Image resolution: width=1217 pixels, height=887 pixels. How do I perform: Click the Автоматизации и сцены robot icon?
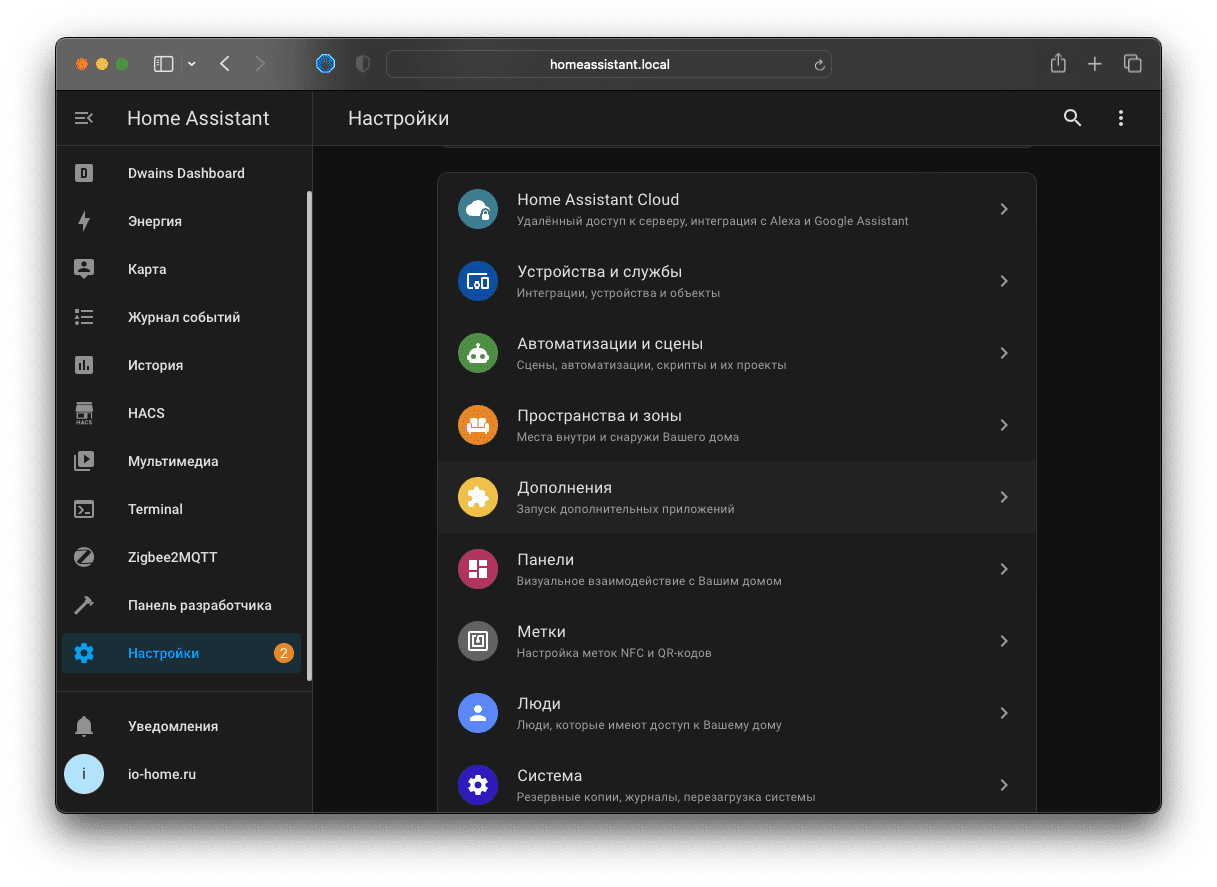(x=478, y=353)
